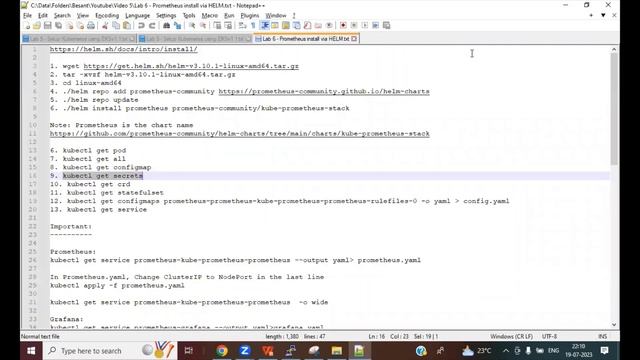Toggle synchronized horizontal scrolling icon
The width and height of the screenshot is (640, 360).
point(228,26)
